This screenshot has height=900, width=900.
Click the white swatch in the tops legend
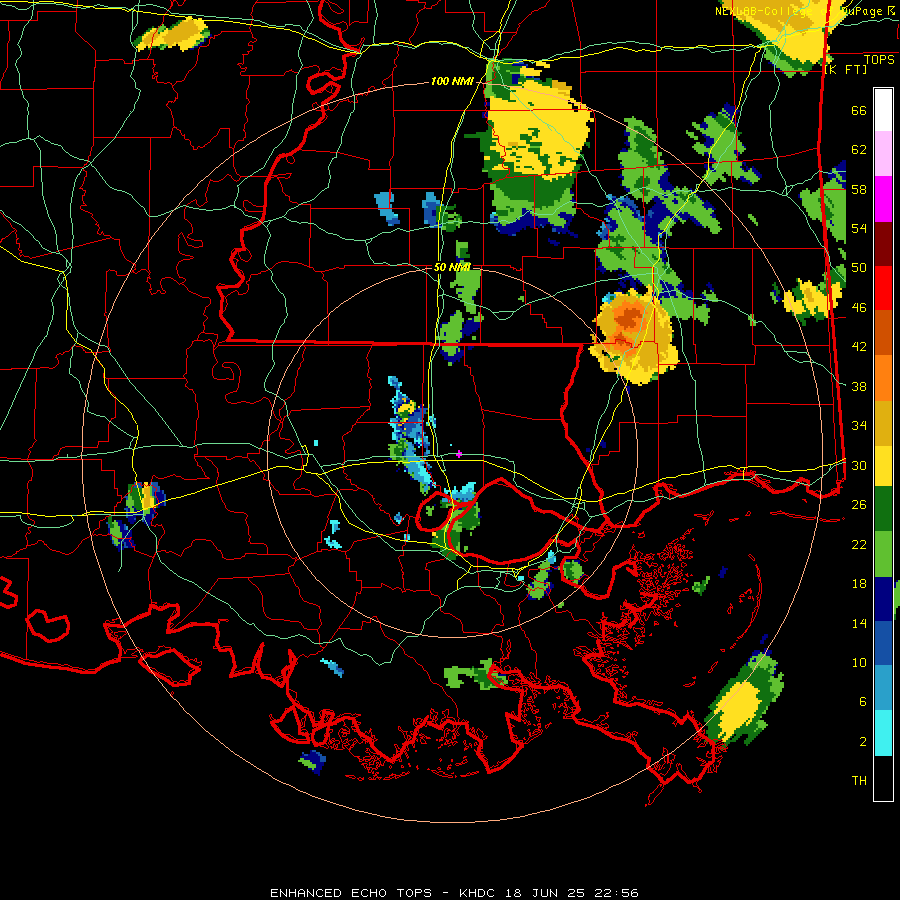click(x=883, y=110)
